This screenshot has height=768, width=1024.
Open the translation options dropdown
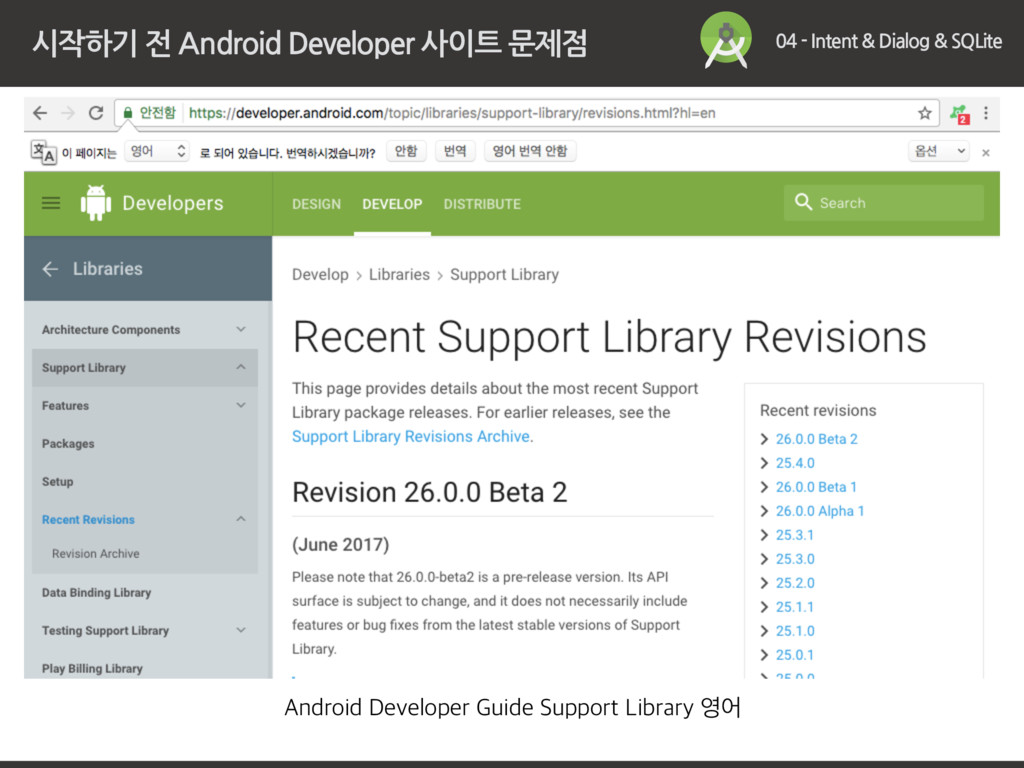937,152
